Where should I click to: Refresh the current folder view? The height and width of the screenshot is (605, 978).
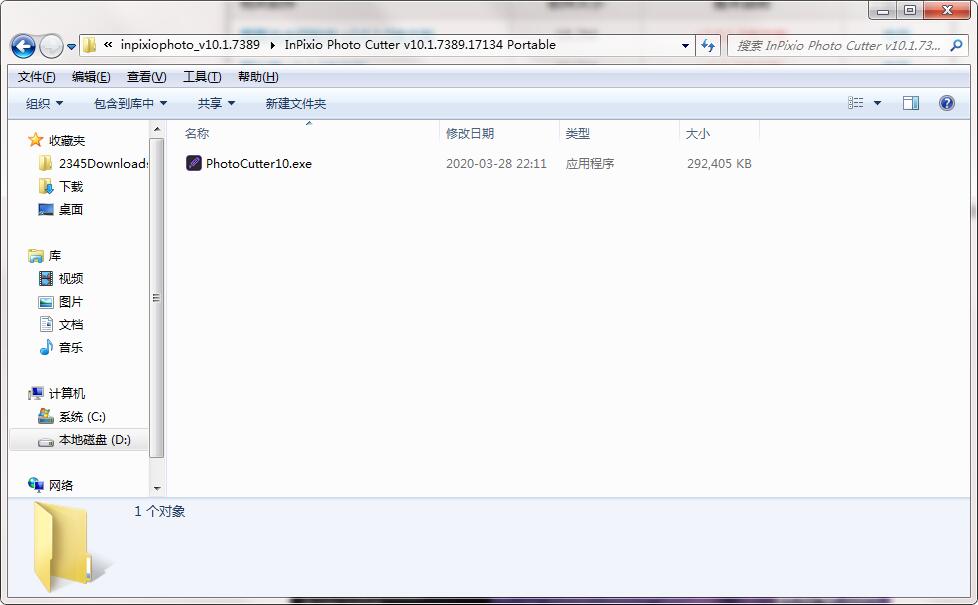coord(708,46)
